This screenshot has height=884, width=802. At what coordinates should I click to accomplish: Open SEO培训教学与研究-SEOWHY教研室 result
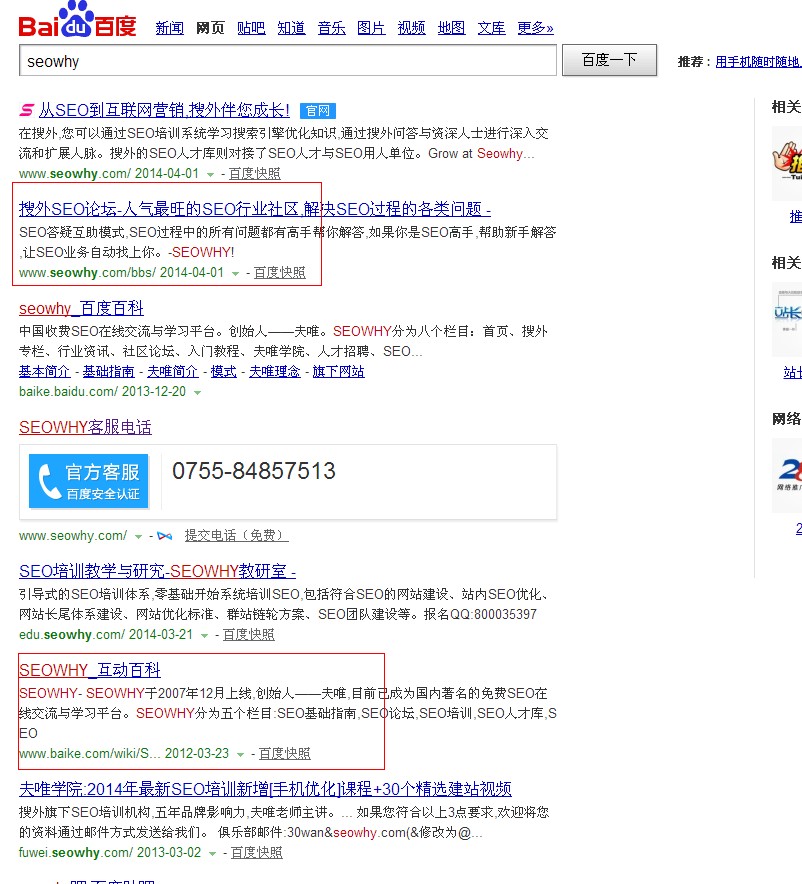(157, 571)
